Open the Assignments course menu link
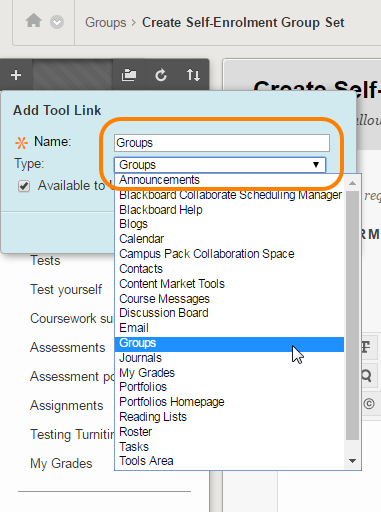The height and width of the screenshot is (512, 381). [x=67, y=406]
